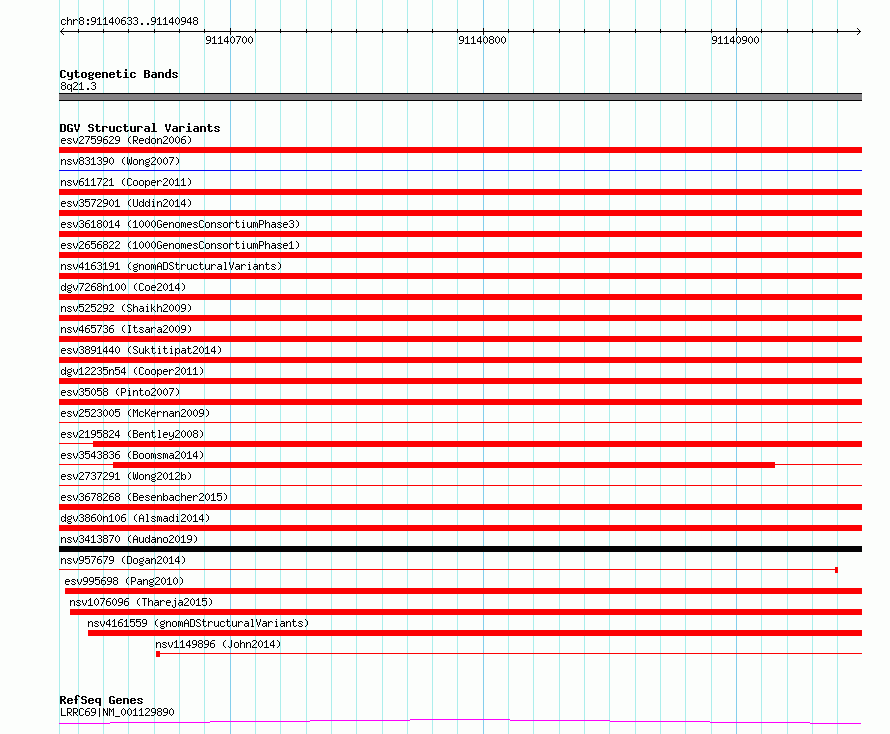The image size is (890, 734).
Task: Select esv35058 (Pinto2007) label
Action: point(120,392)
